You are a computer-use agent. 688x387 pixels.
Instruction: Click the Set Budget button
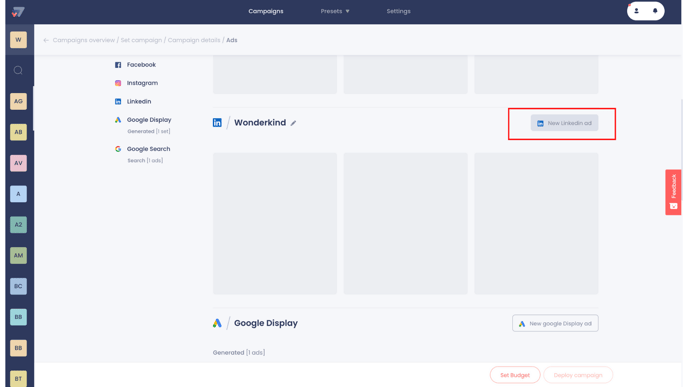(x=515, y=375)
